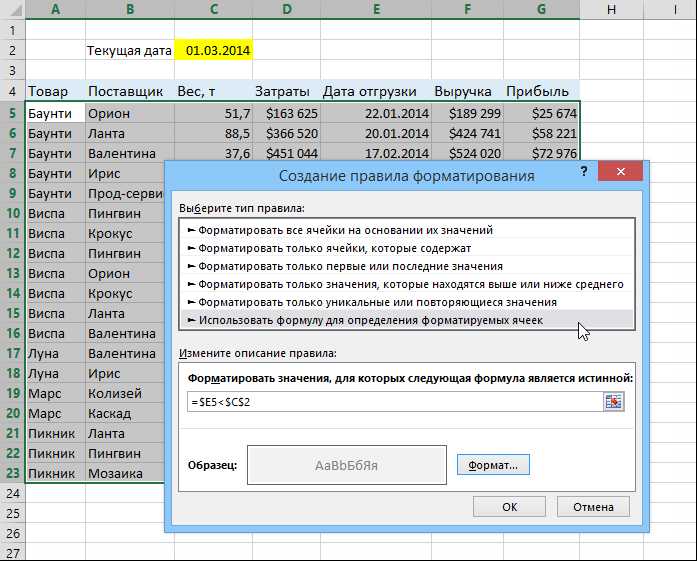Screen dimensions: 697x561
Task: Click the profit cell $58 221
Action: 541,133
